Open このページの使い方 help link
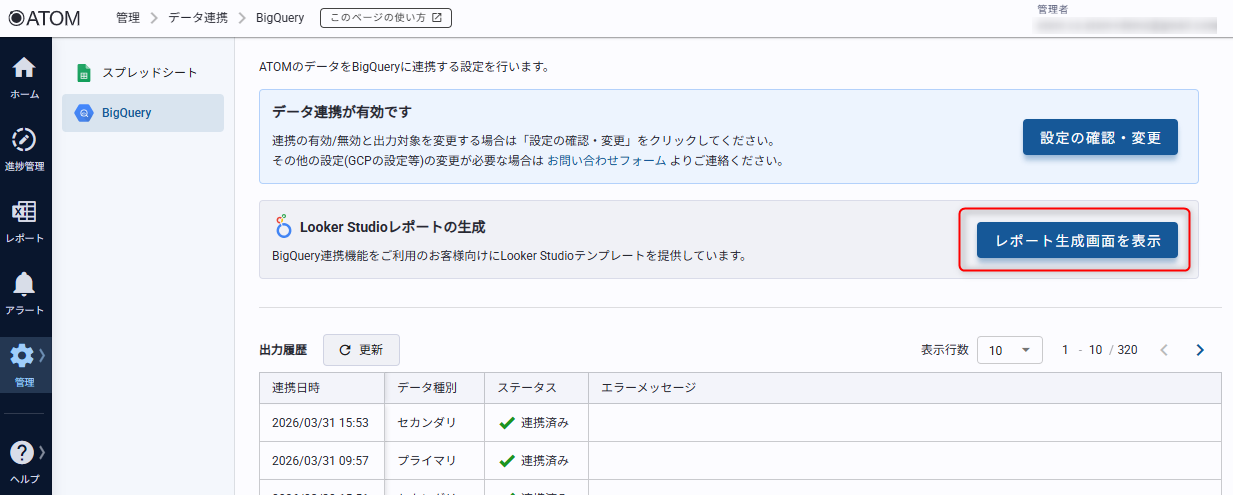 point(386,17)
